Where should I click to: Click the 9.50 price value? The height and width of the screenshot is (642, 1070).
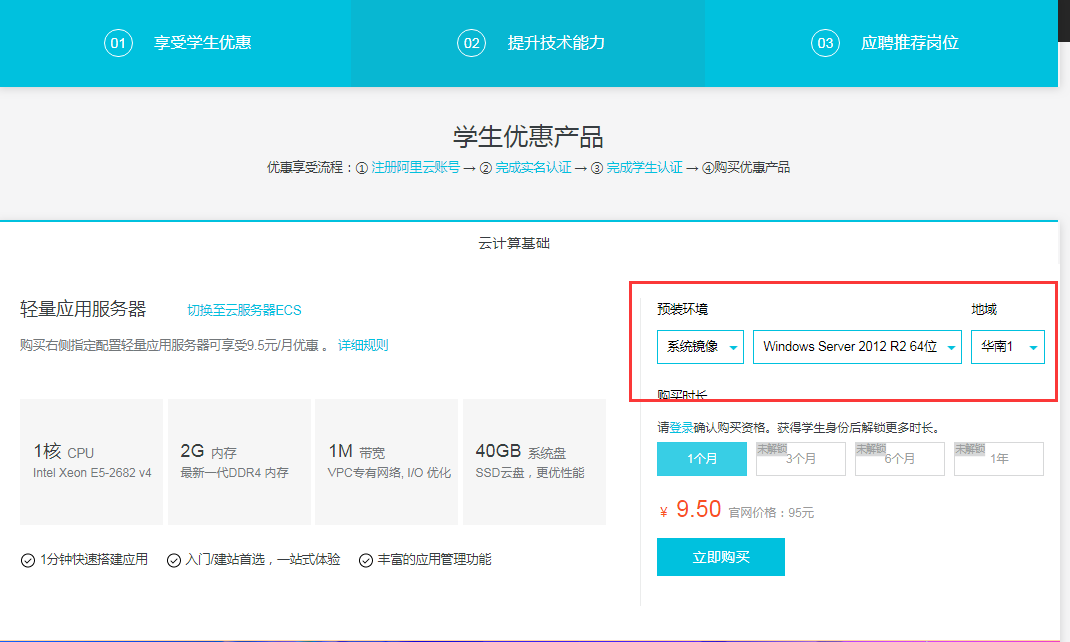(699, 509)
